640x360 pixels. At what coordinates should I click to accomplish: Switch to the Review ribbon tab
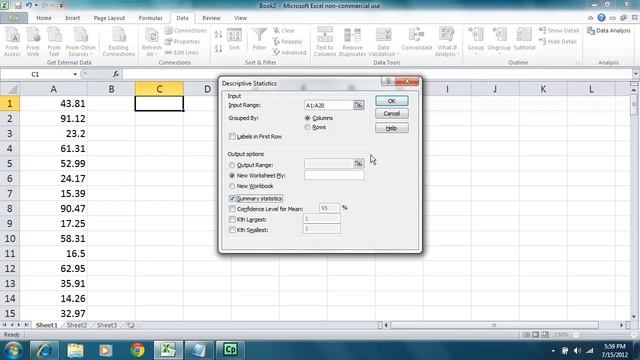211,18
